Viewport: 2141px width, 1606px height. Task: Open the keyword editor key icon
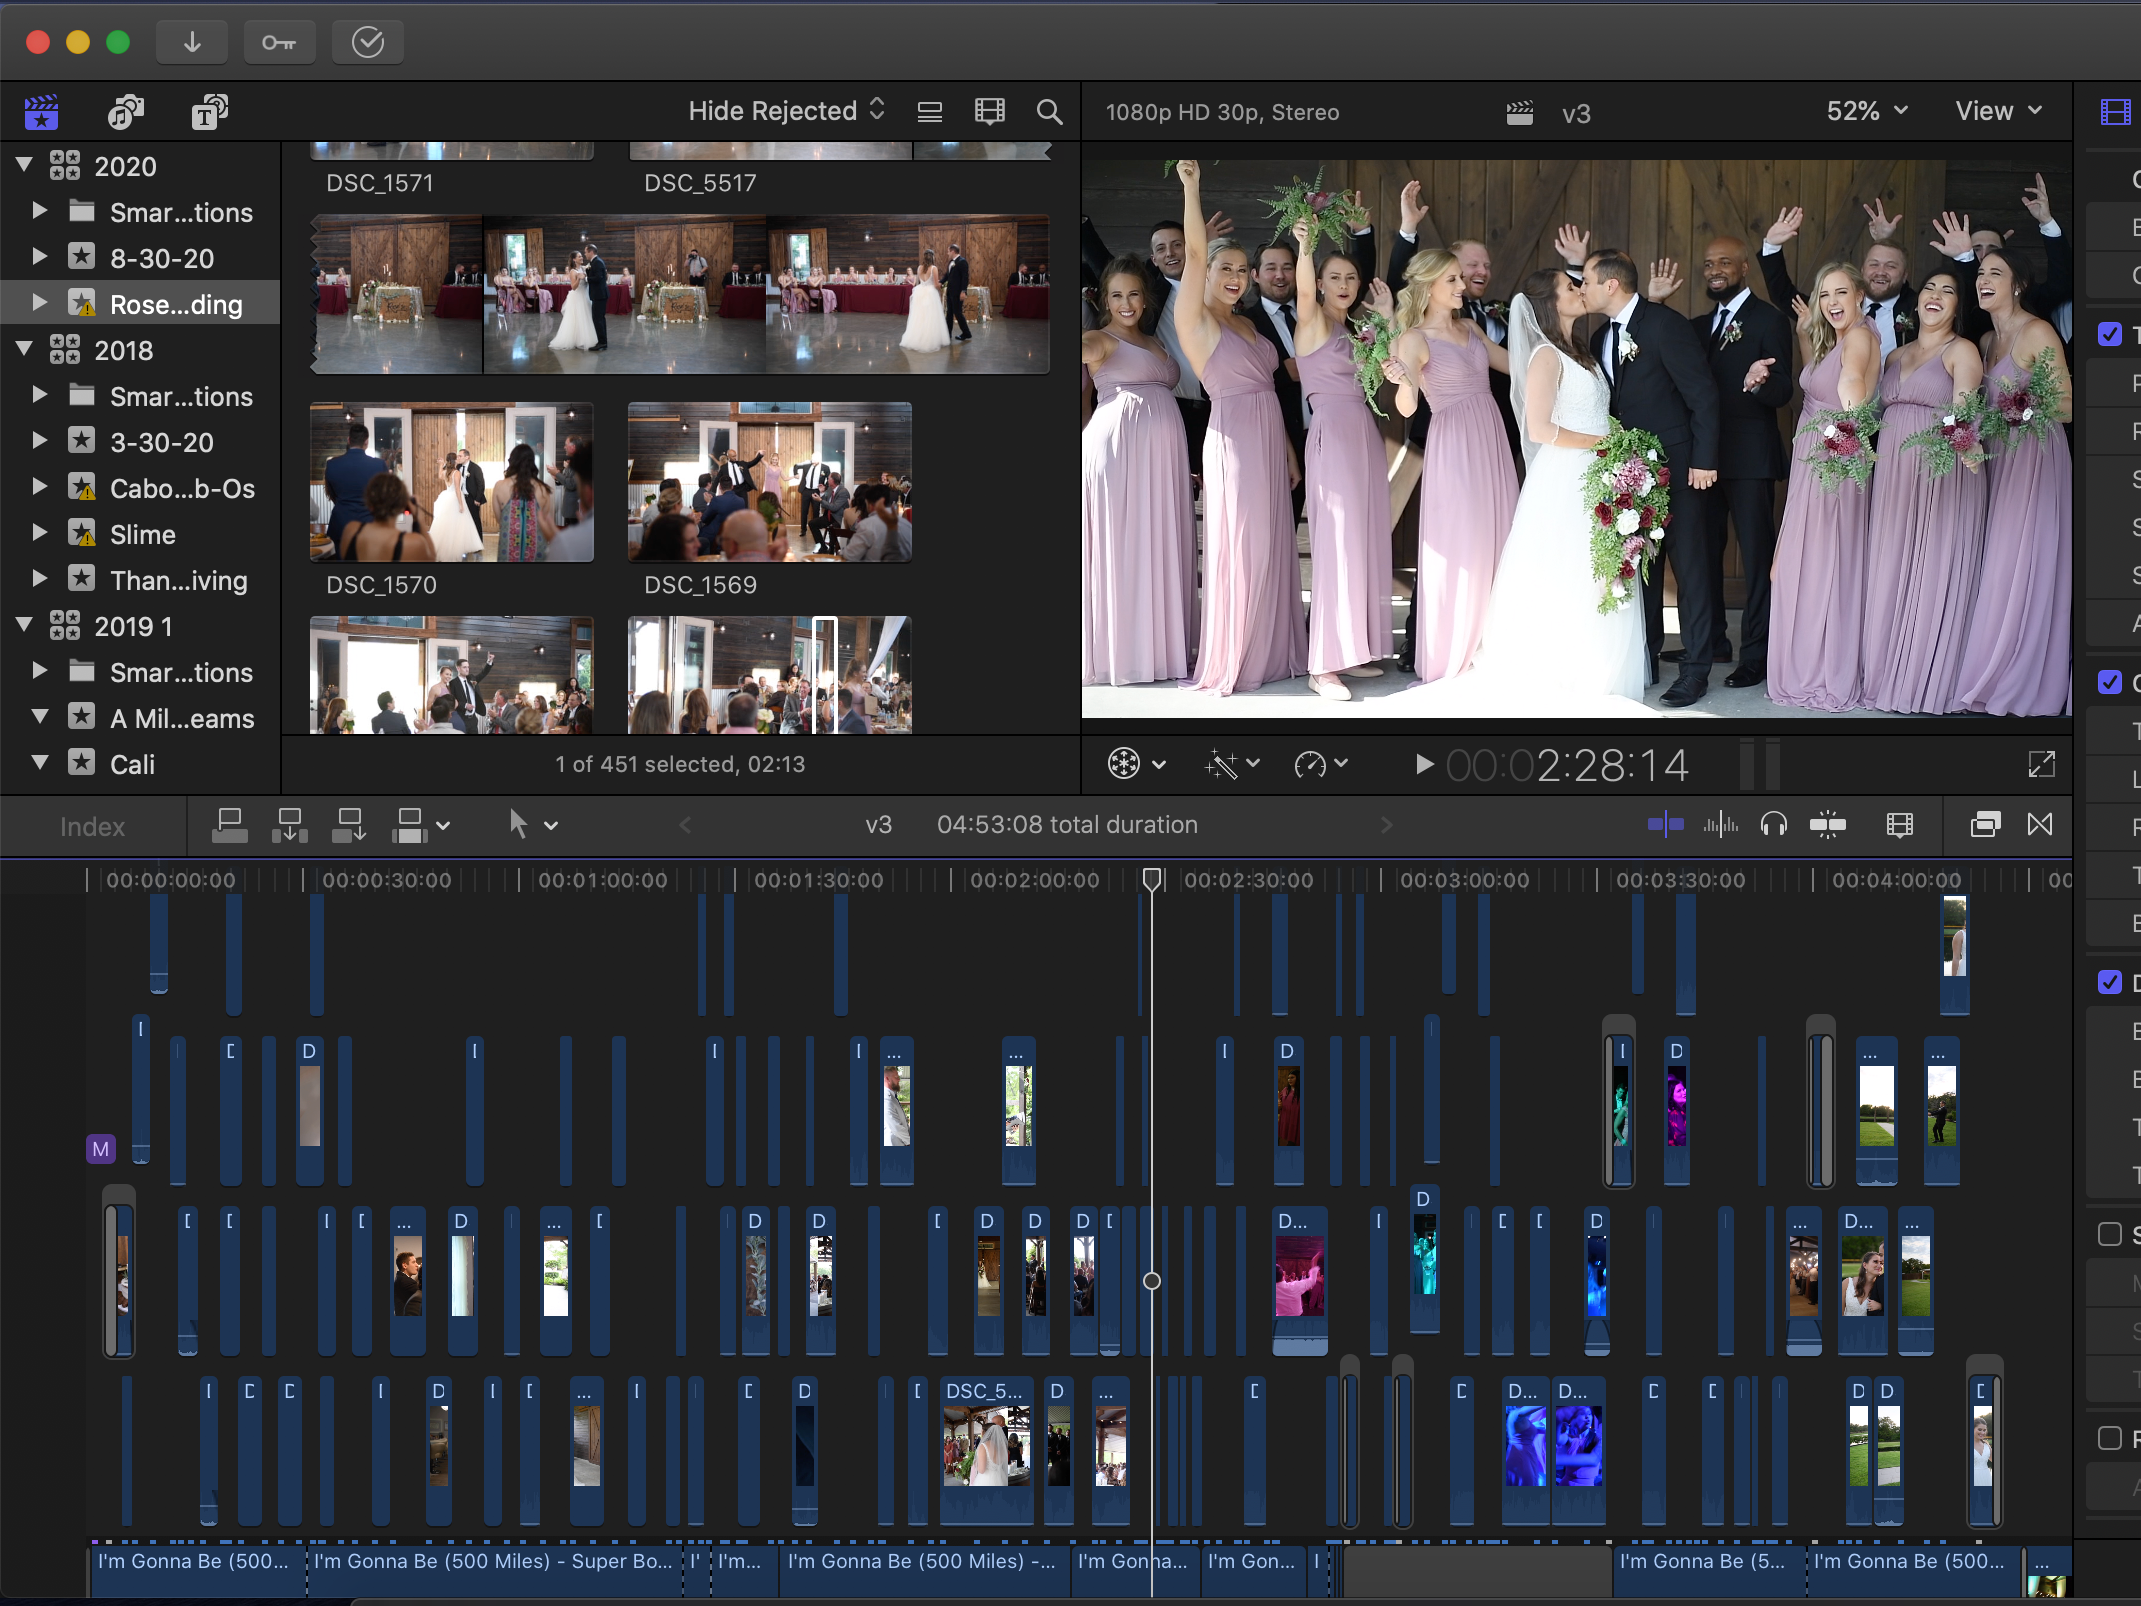[279, 42]
